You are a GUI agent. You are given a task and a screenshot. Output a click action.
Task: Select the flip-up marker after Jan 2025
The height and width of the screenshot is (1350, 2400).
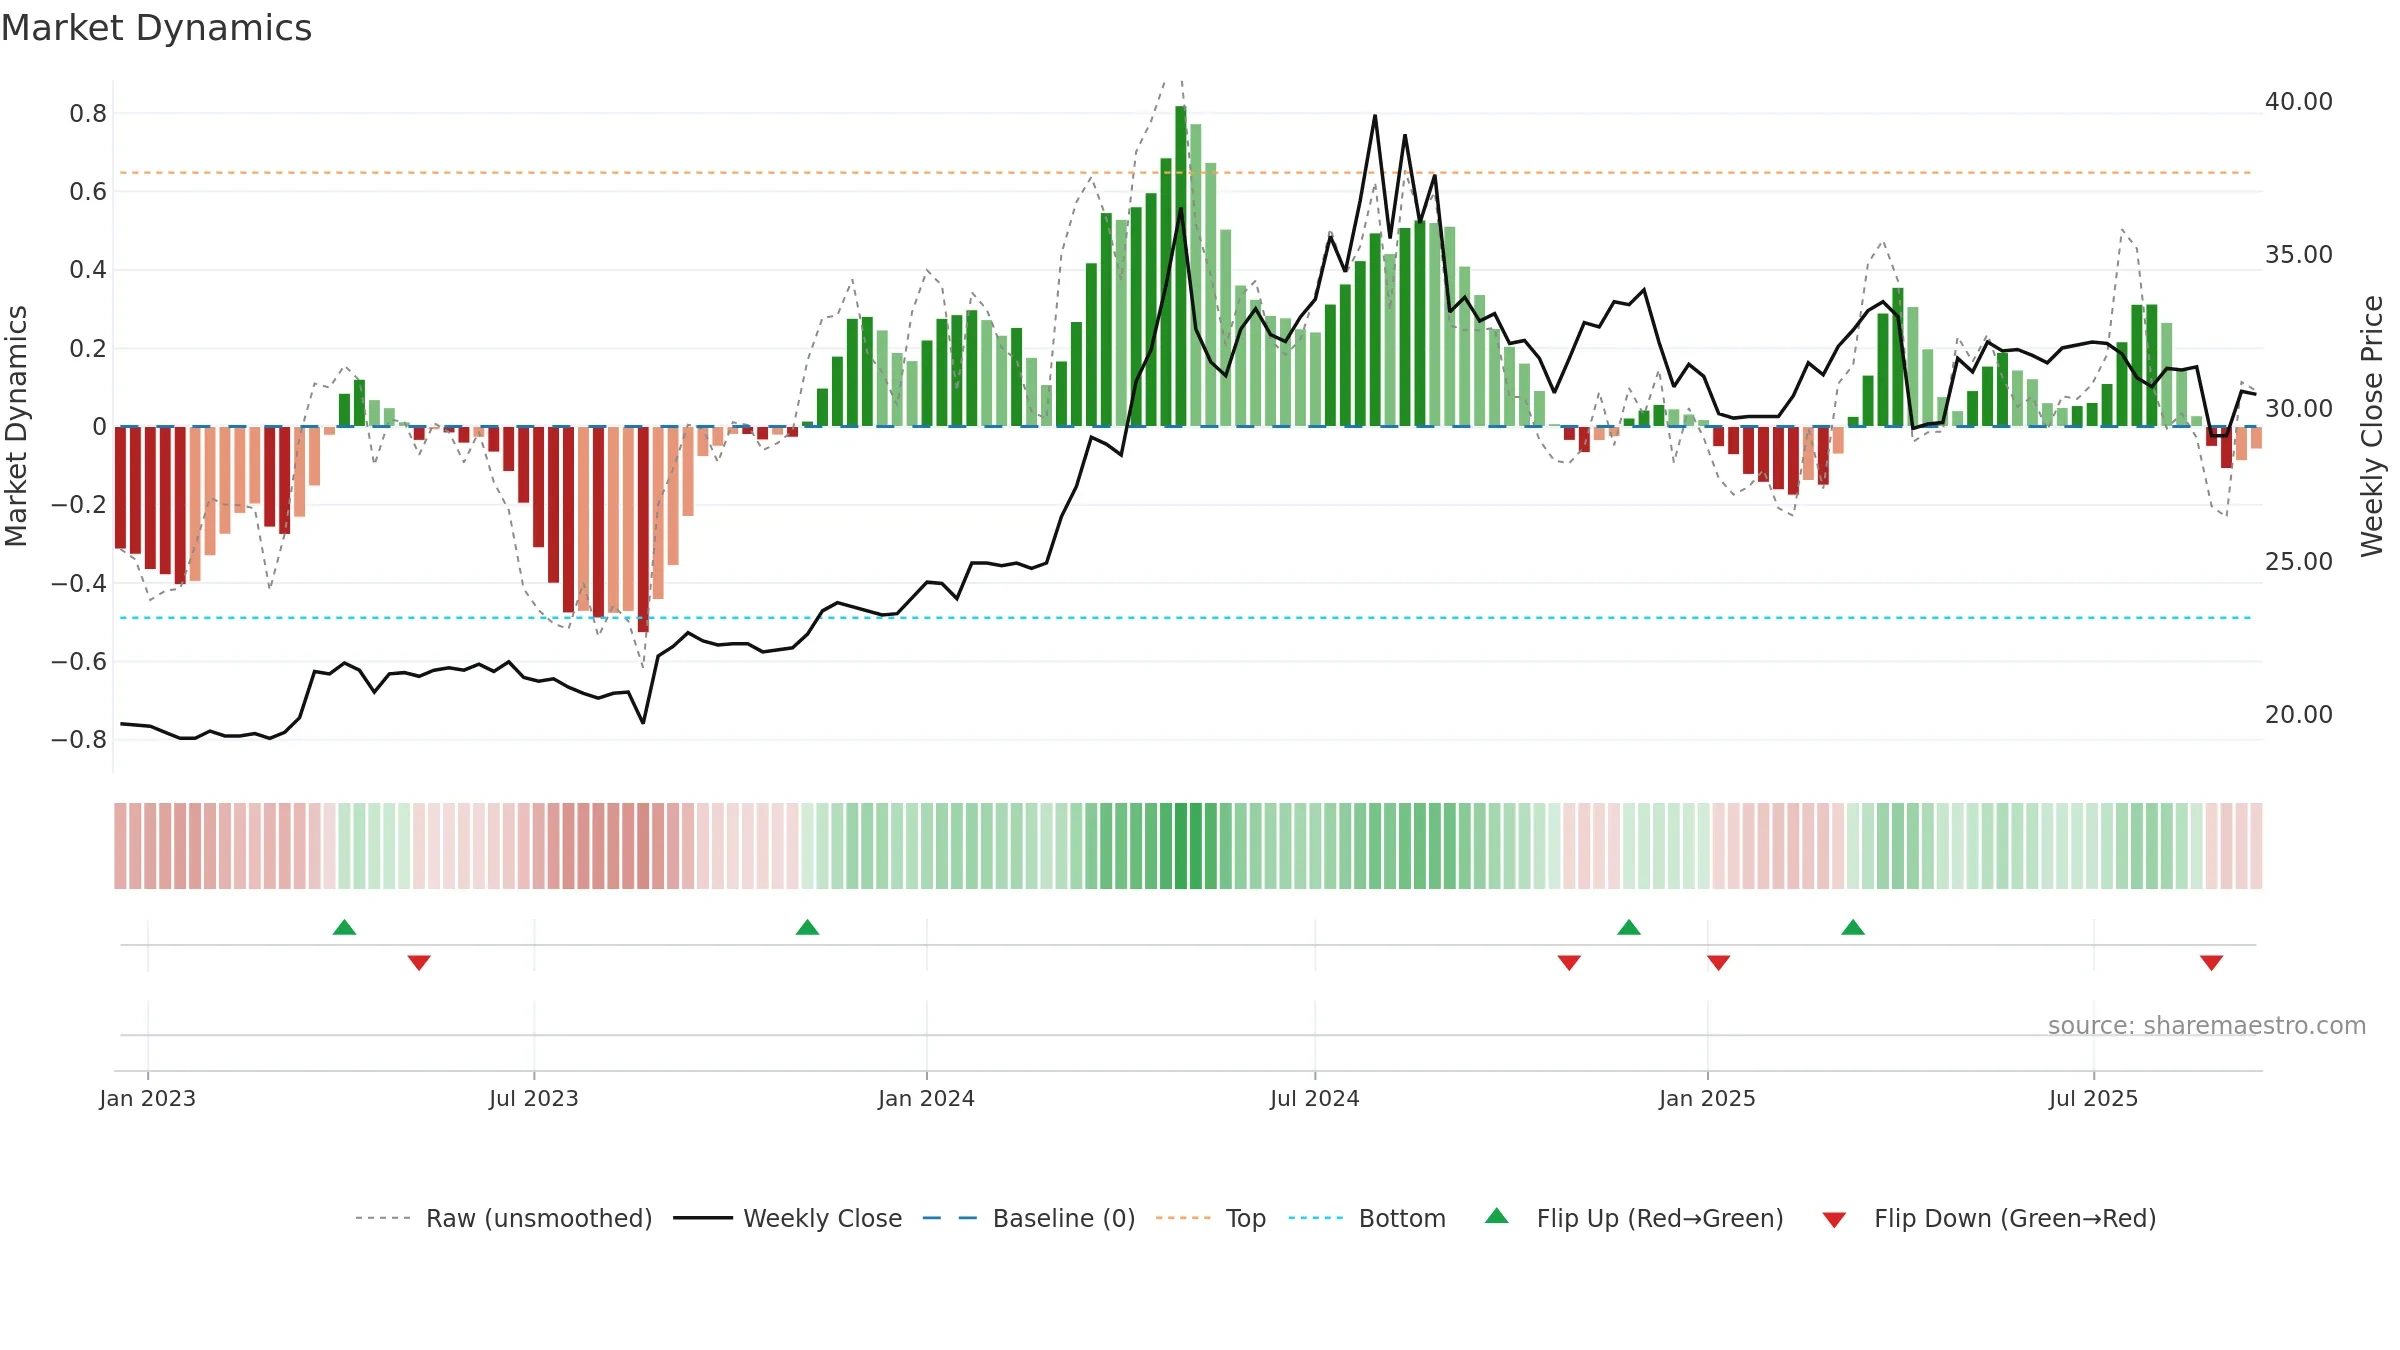click(x=1853, y=927)
